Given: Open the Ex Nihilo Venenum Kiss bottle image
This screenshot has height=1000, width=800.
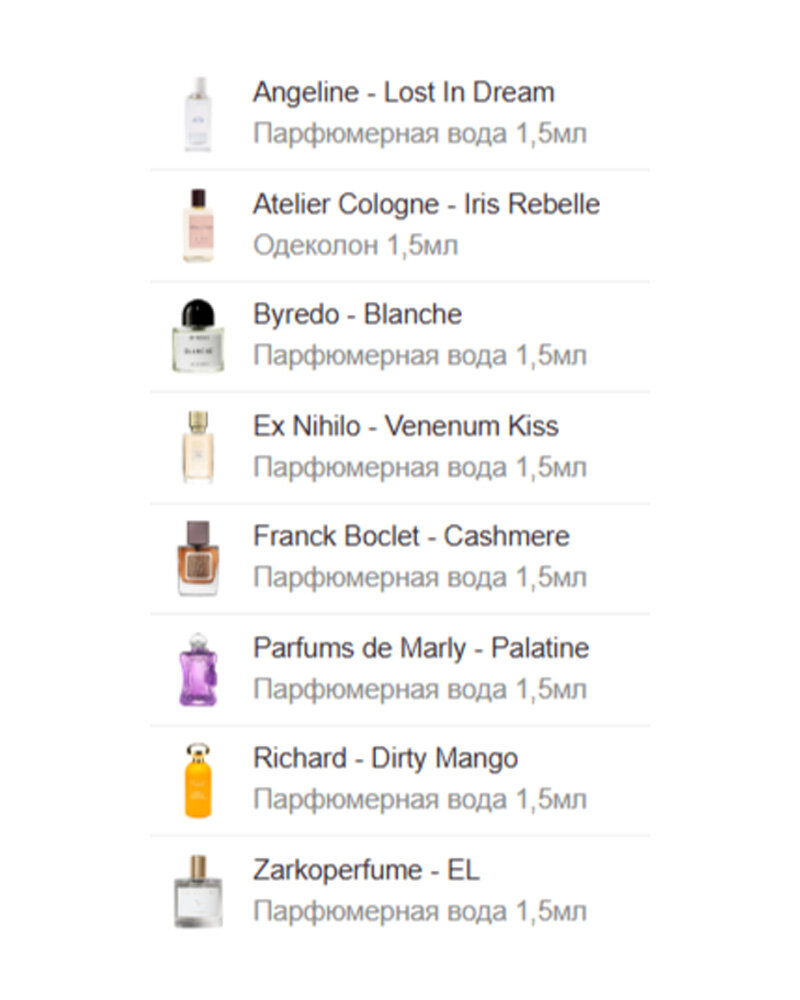Looking at the screenshot, I should coord(198,446).
